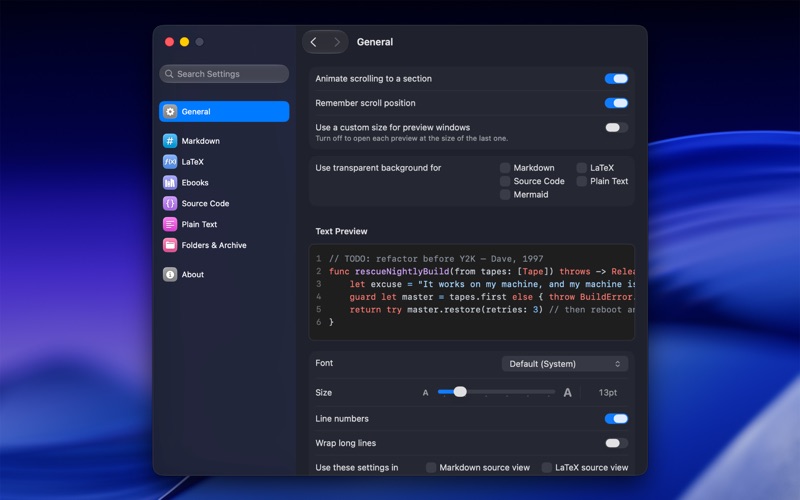Click the Folders & Archive folder icon
This screenshot has width=800, height=500.
(x=170, y=245)
